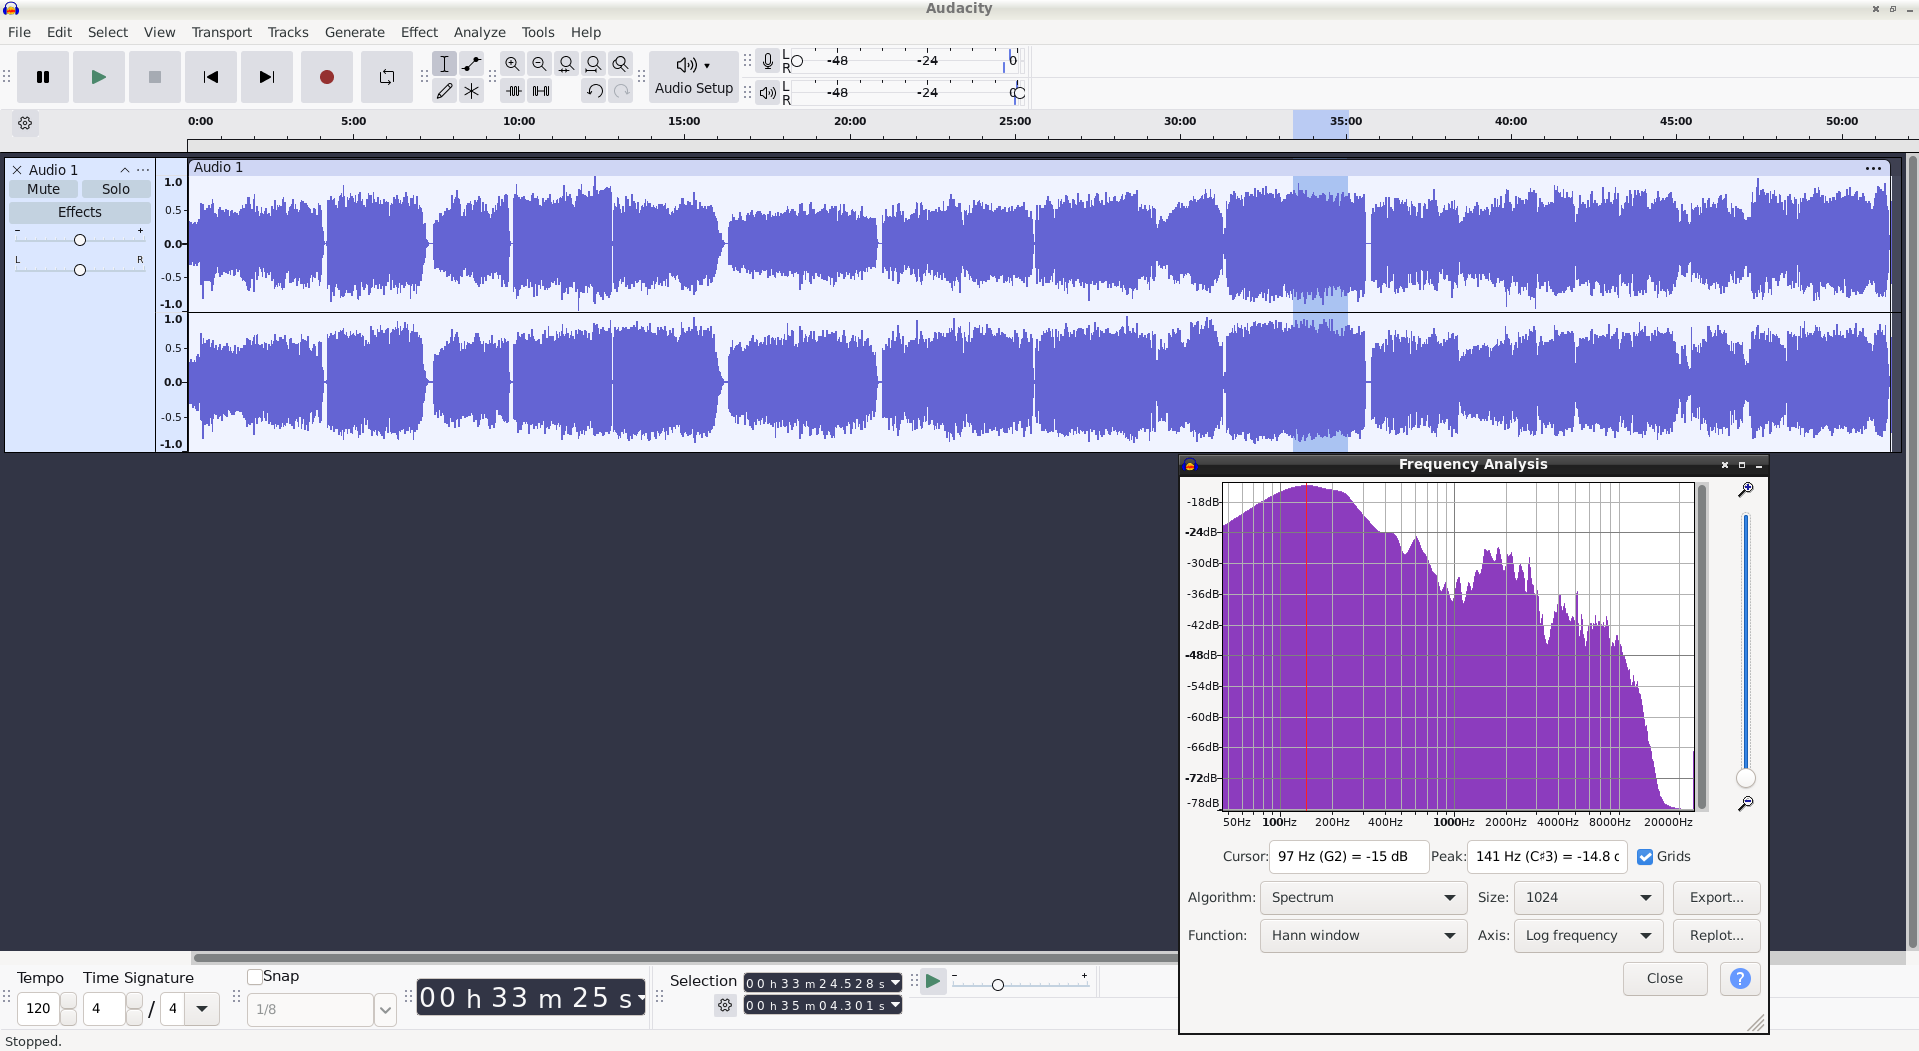This screenshot has width=1919, height=1051.
Task: Click the red Record button
Action: tap(326, 77)
